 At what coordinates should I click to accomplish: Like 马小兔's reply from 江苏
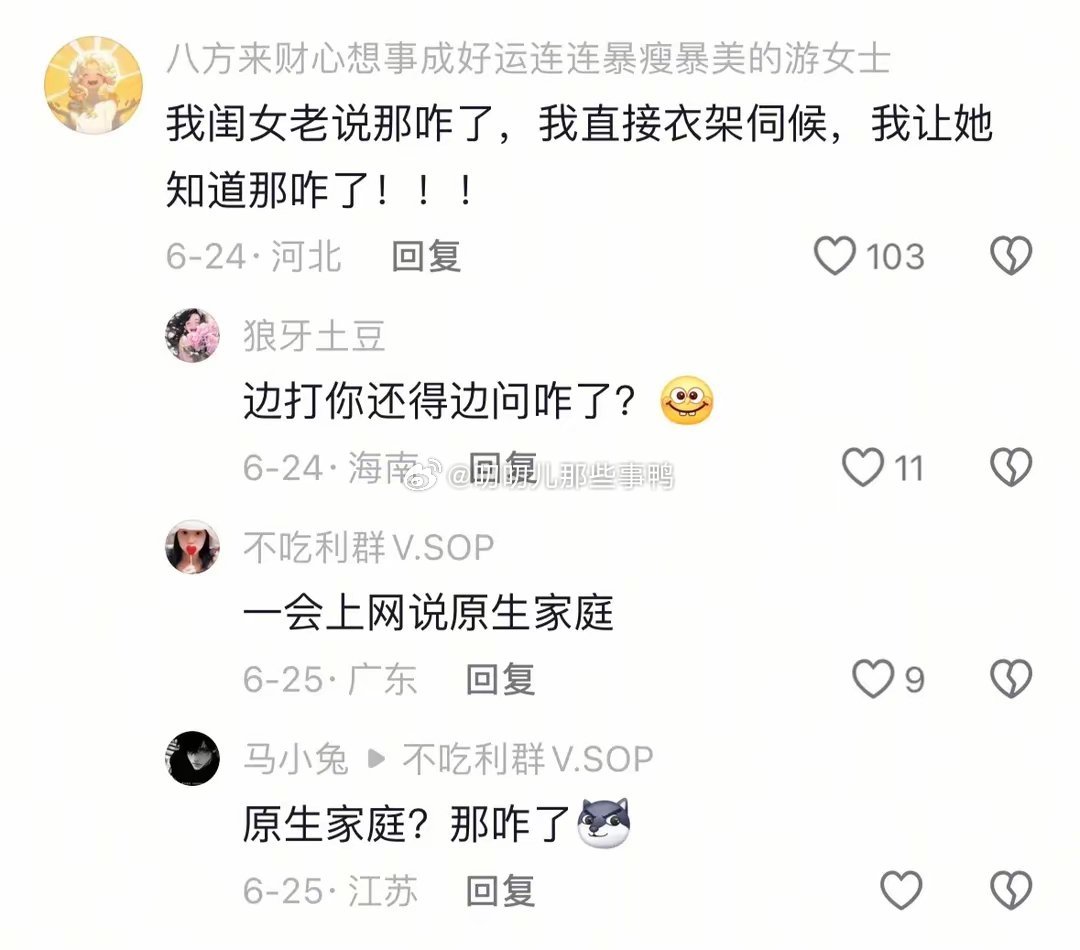click(x=901, y=890)
